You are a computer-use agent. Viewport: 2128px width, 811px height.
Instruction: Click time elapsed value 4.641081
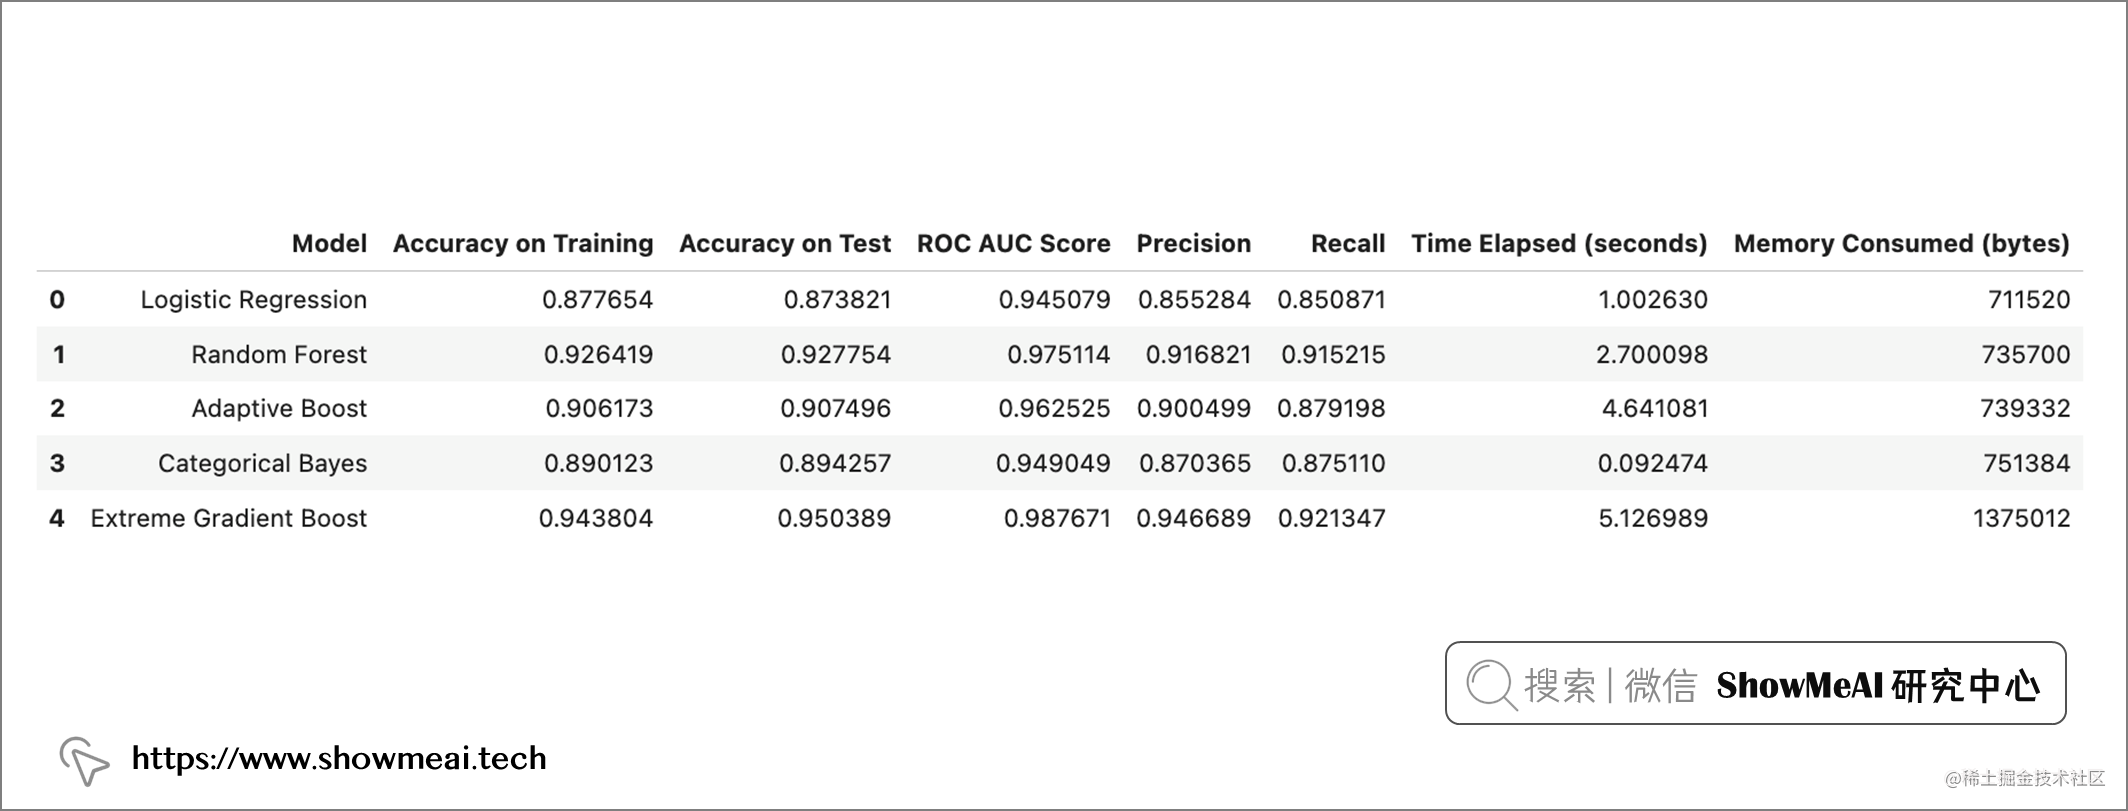click(x=1655, y=408)
